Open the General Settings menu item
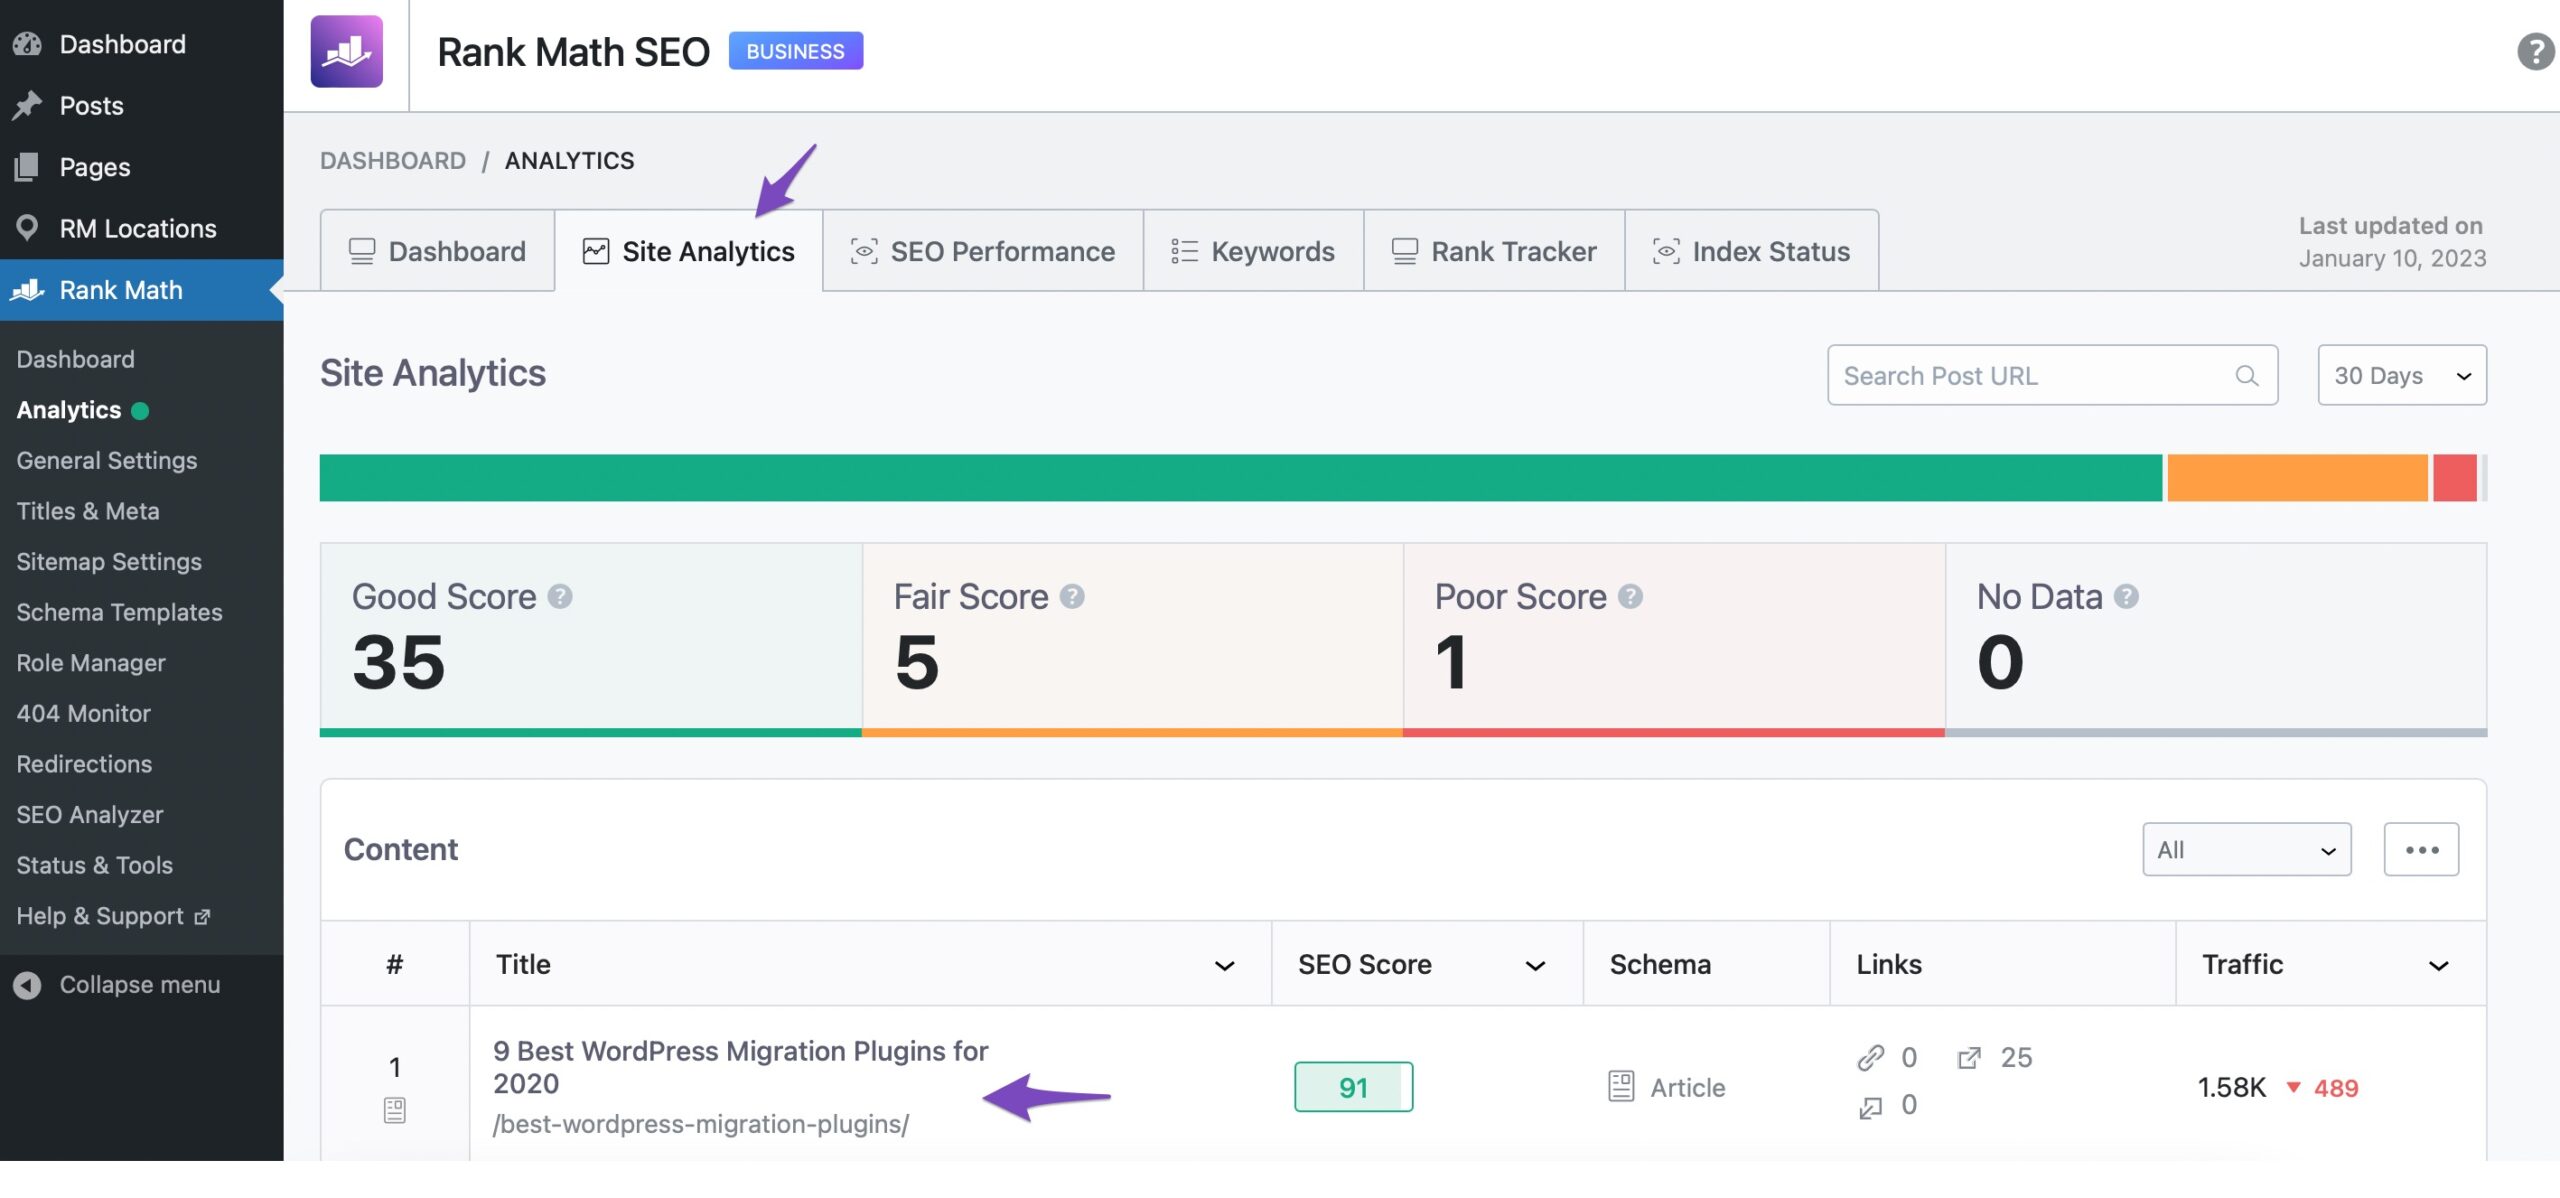The height and width of the screenshot is (1198, 2560). pos(104,459)
